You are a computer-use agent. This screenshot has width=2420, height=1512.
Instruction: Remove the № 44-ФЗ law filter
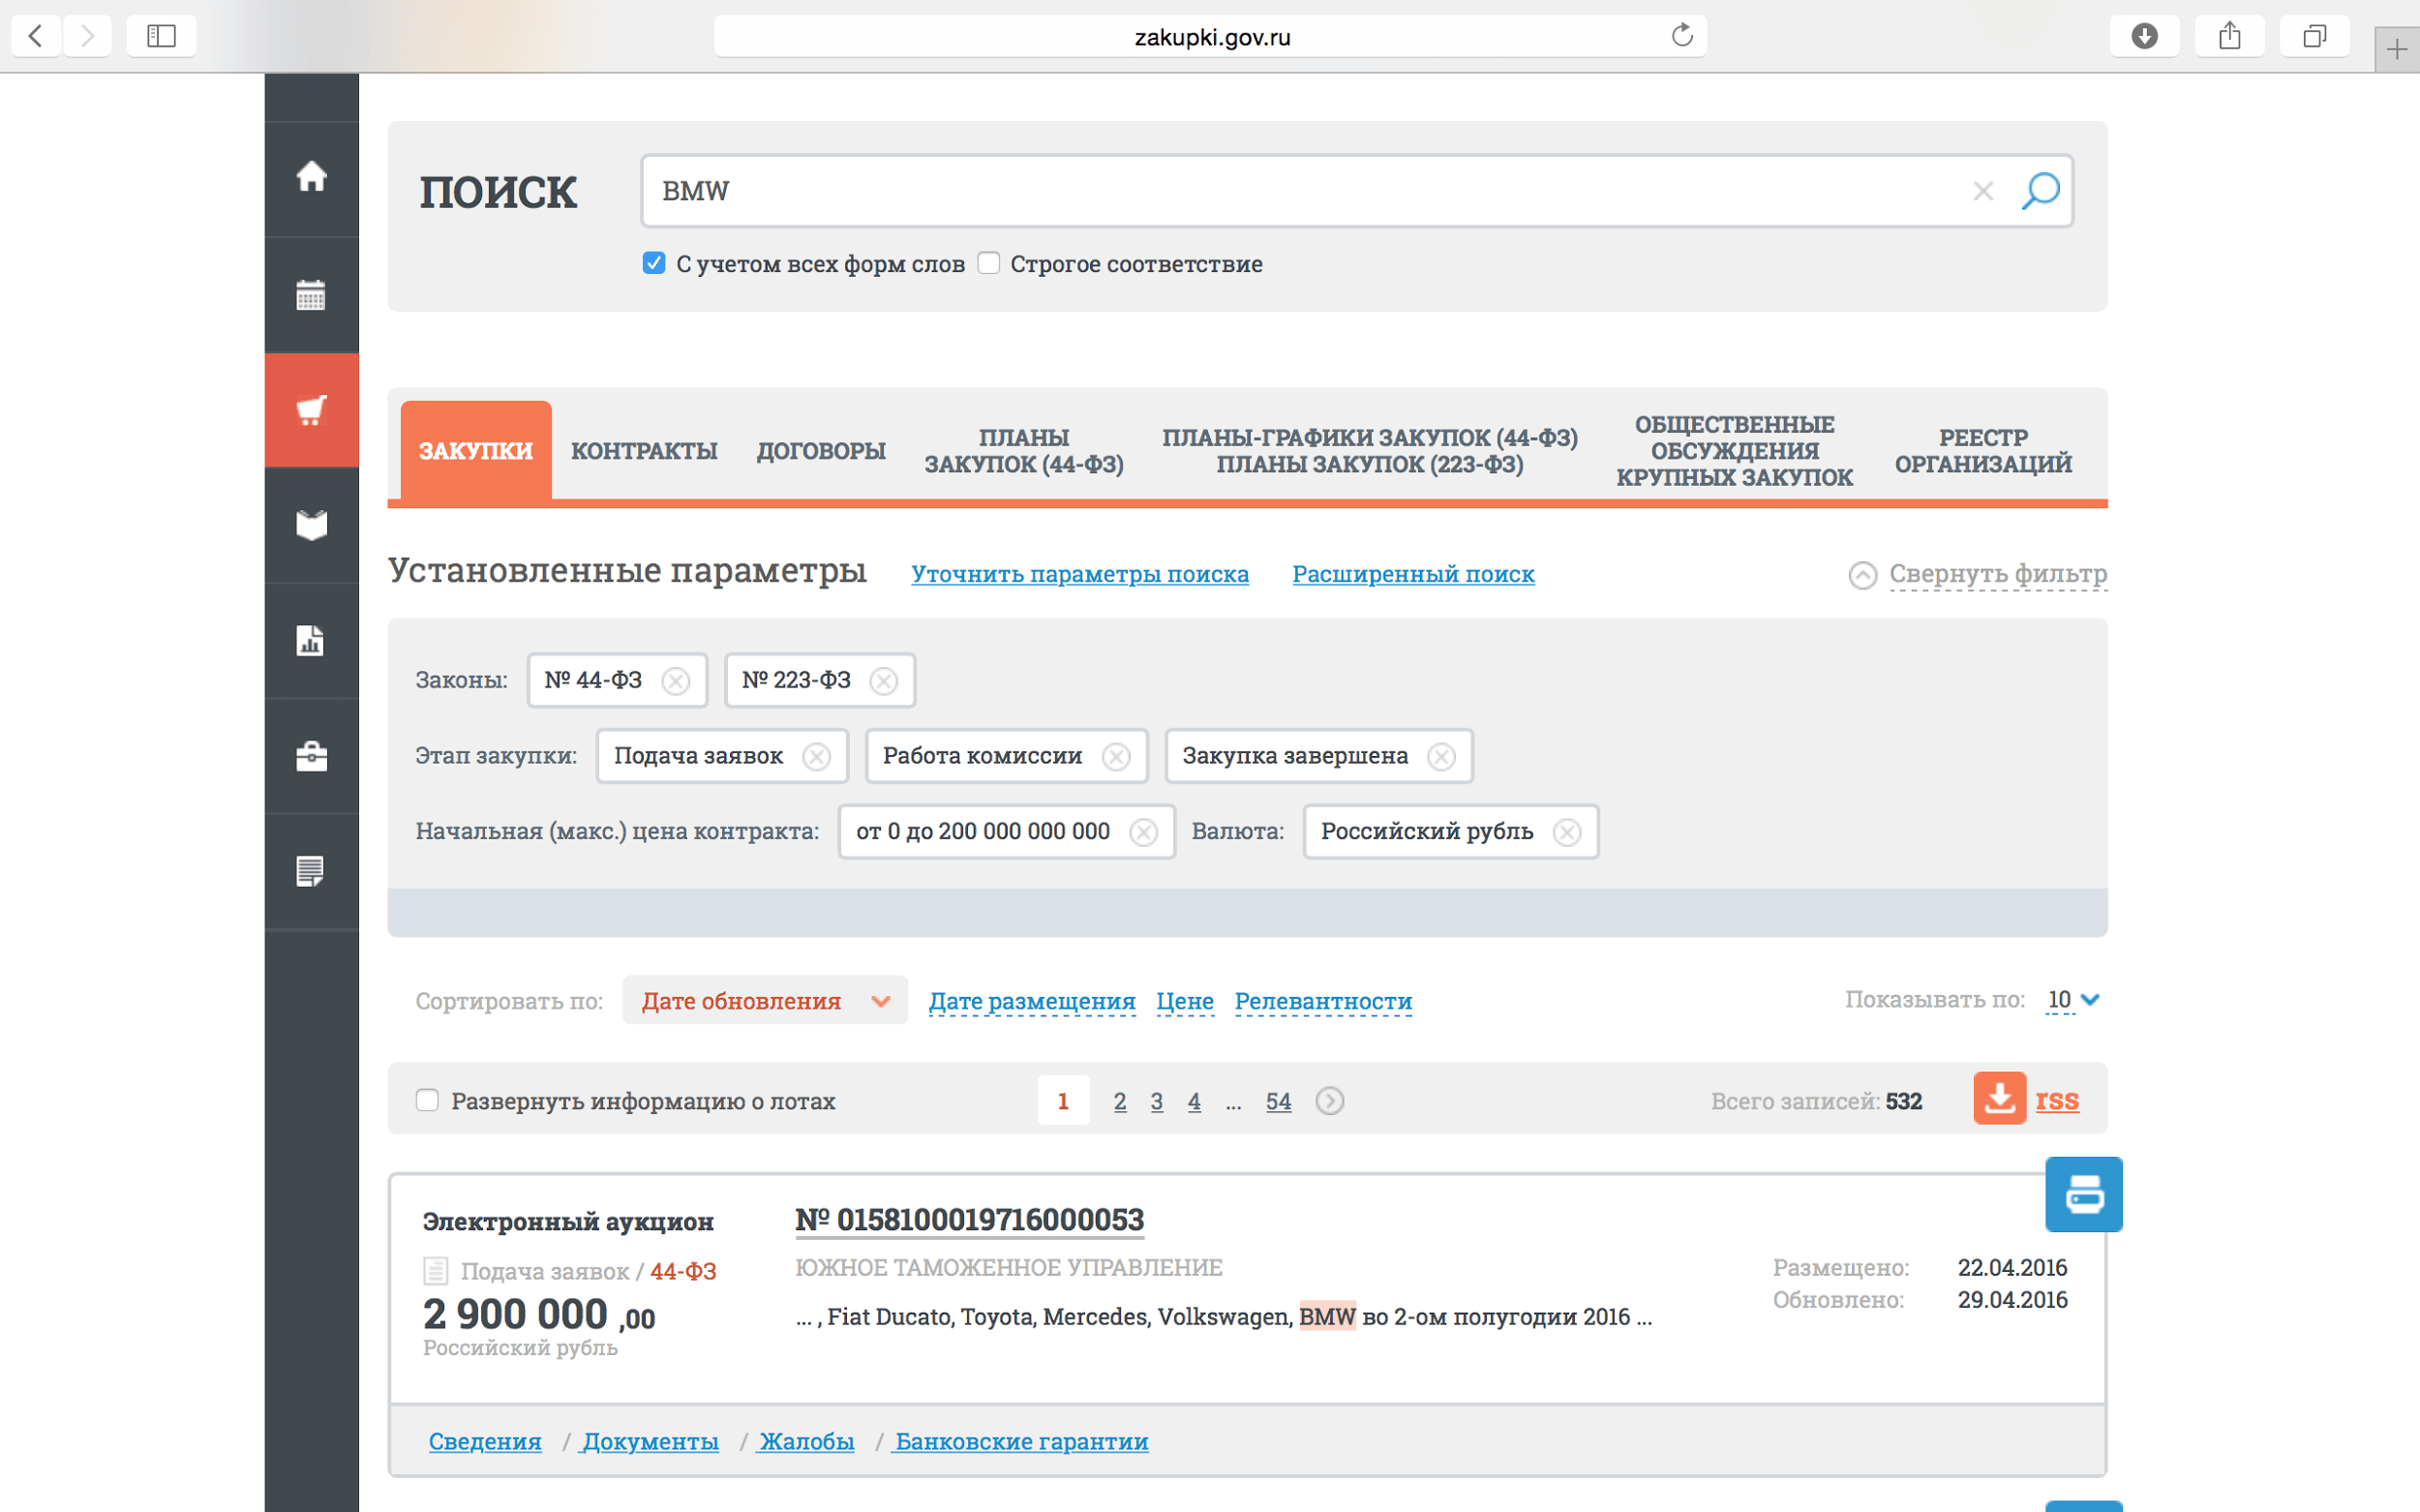pos(676,681)
